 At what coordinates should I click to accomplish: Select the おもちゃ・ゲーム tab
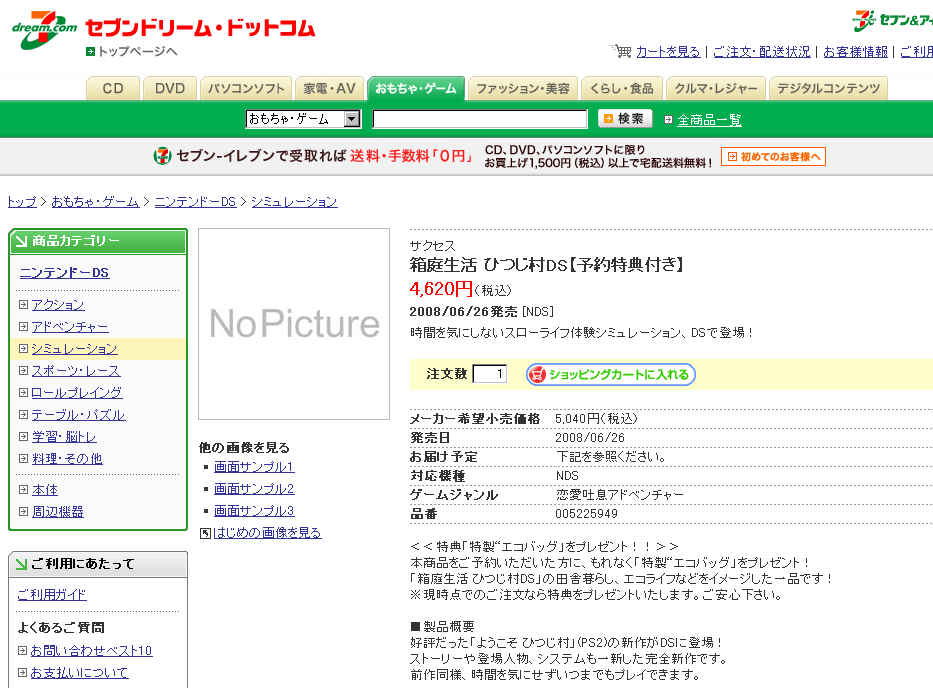[415, 89]
